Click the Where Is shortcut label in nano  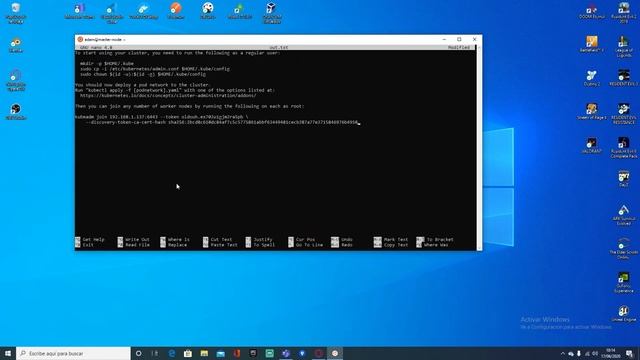coord(179,240)
